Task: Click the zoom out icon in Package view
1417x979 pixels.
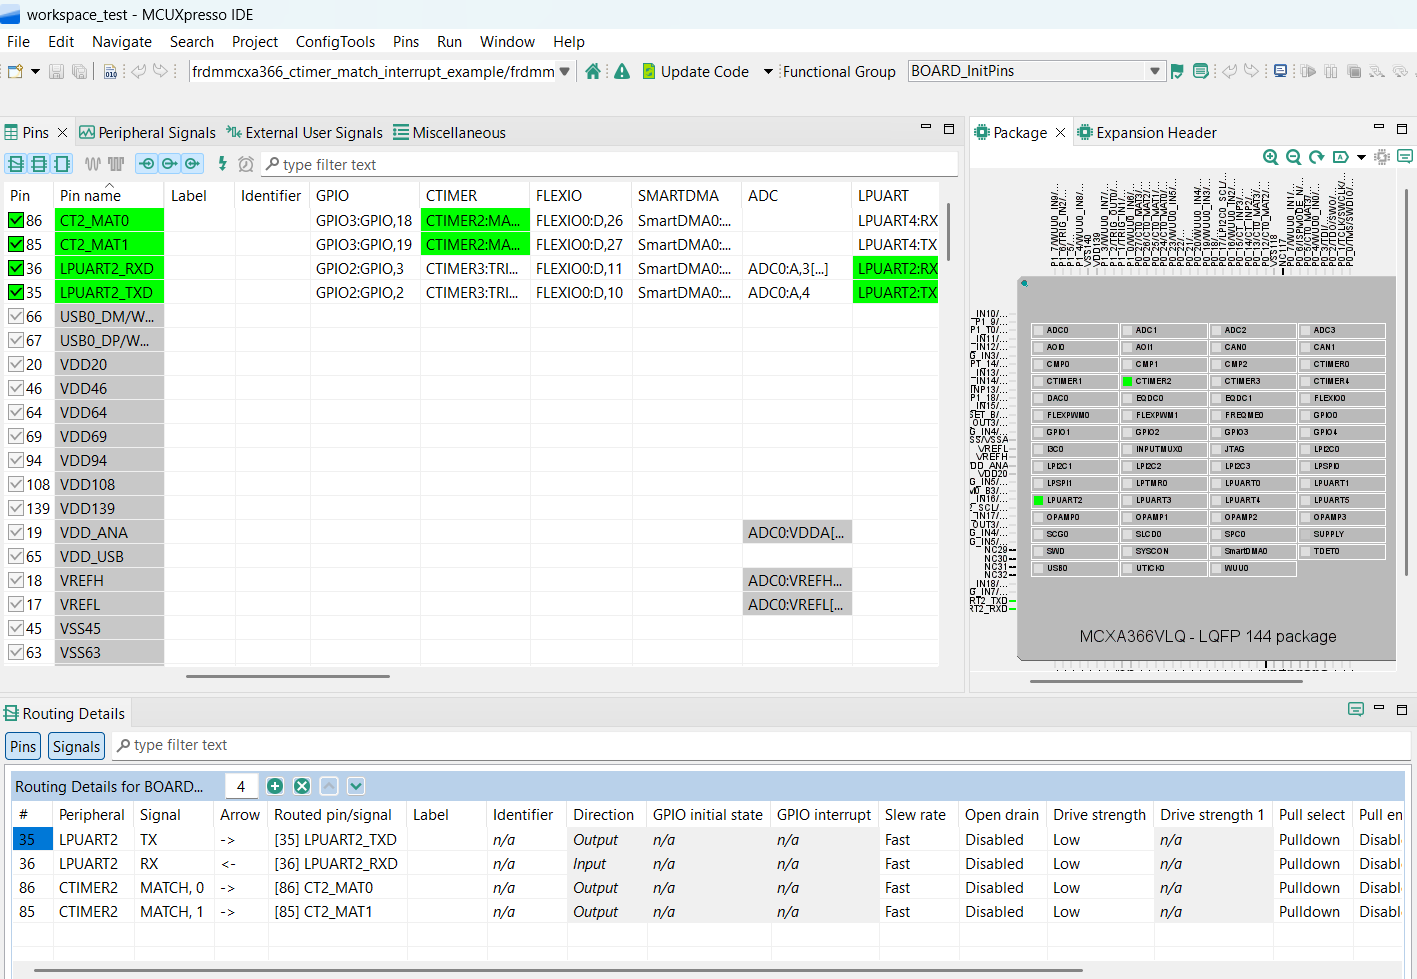Action: [x=1293, y=157]
